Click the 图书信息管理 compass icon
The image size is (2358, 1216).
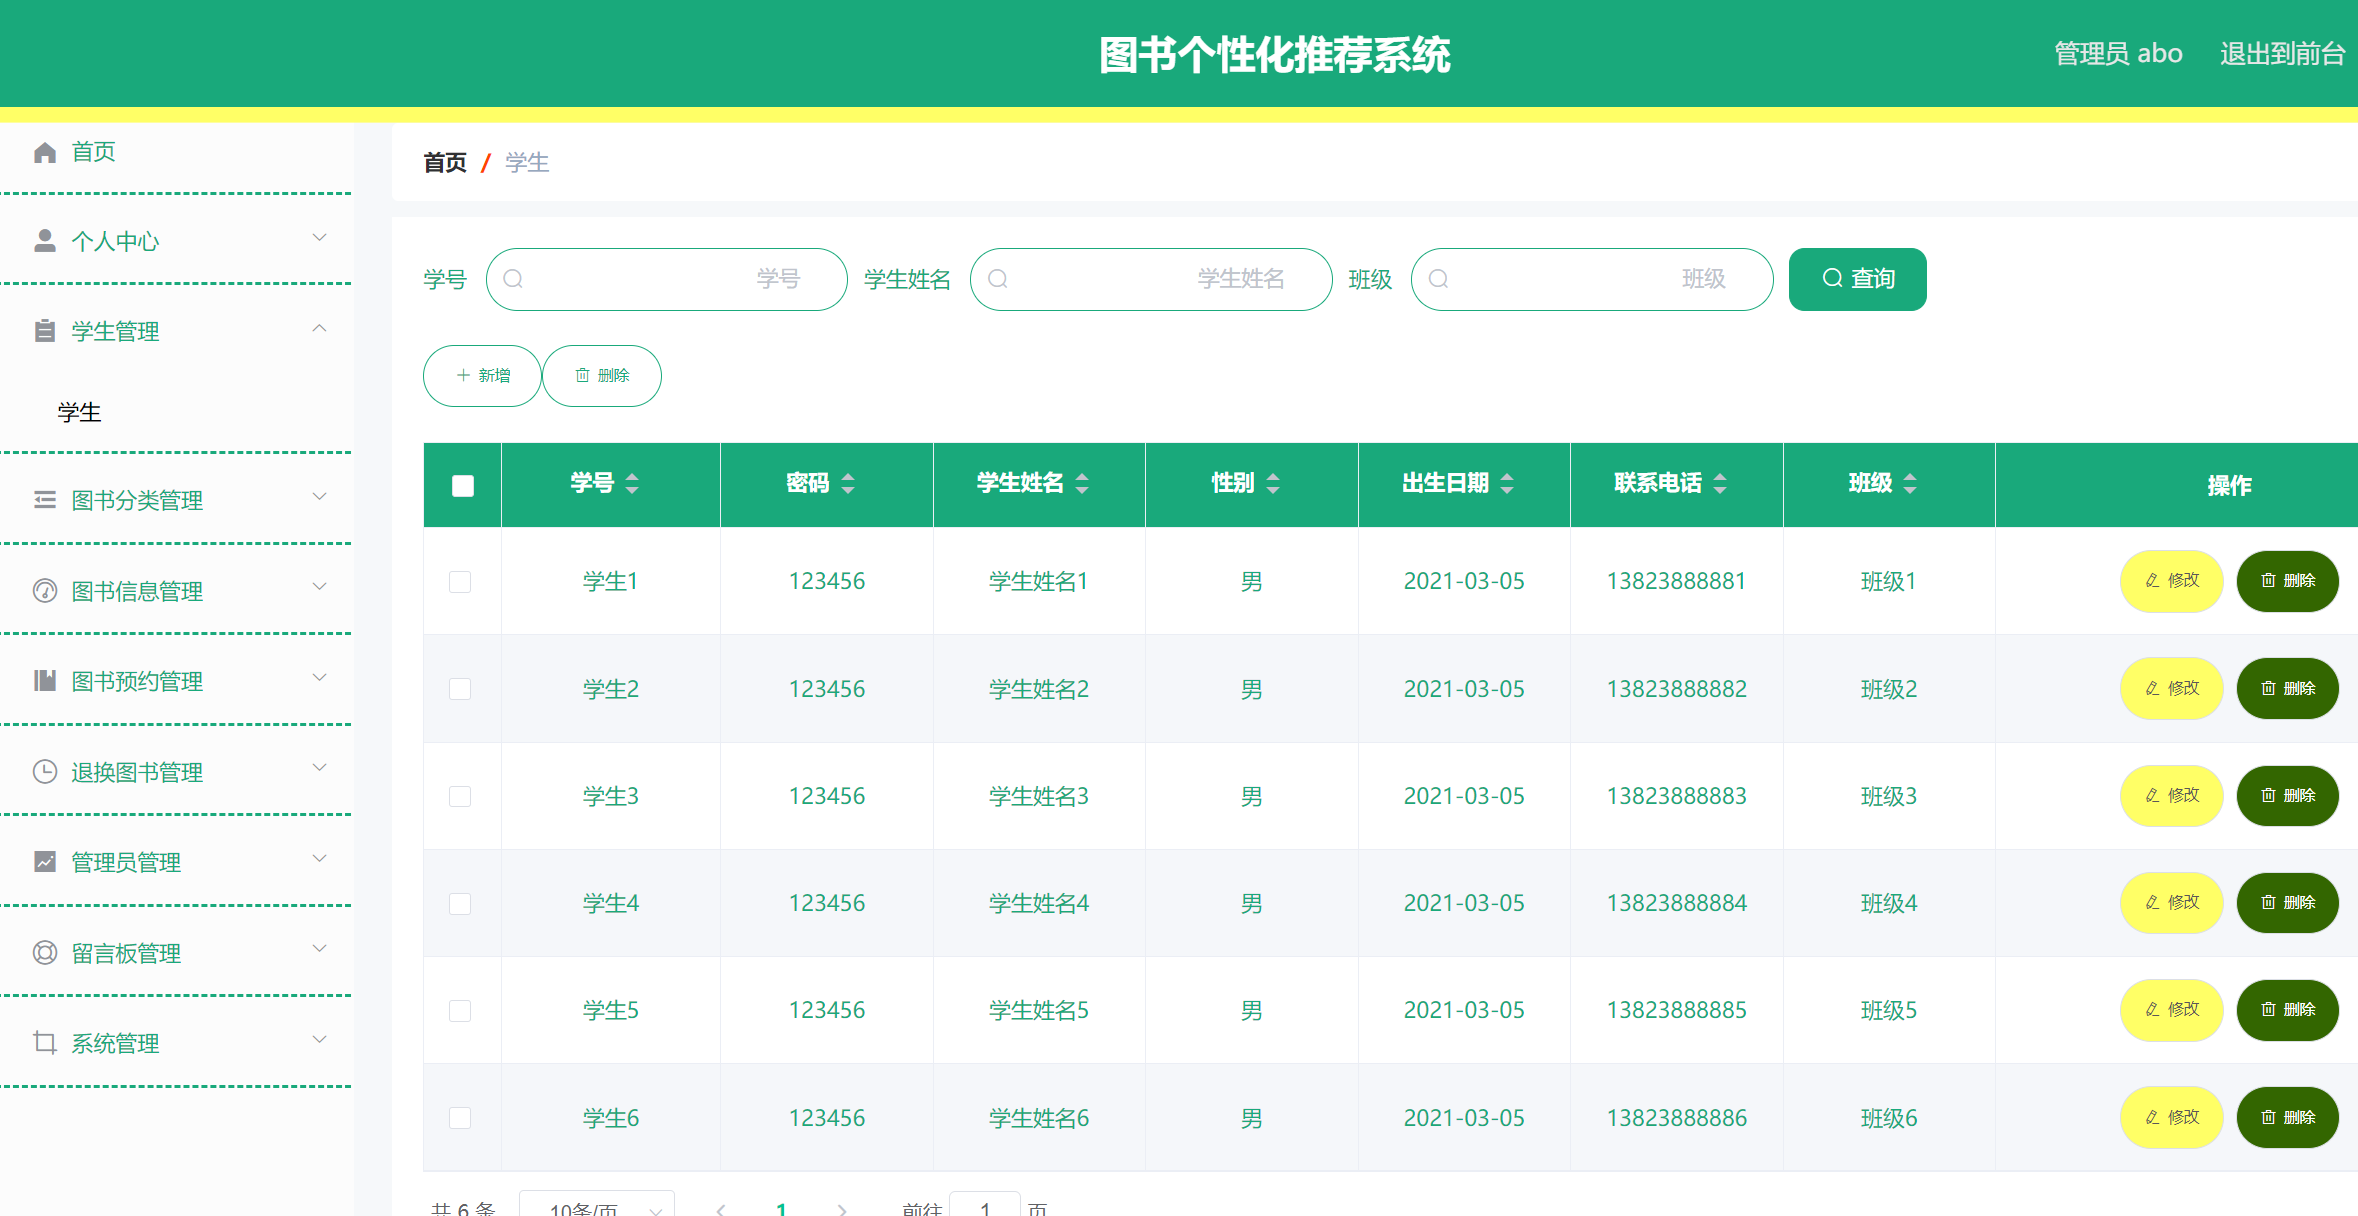pyautogui.click(x=44, y=591)
